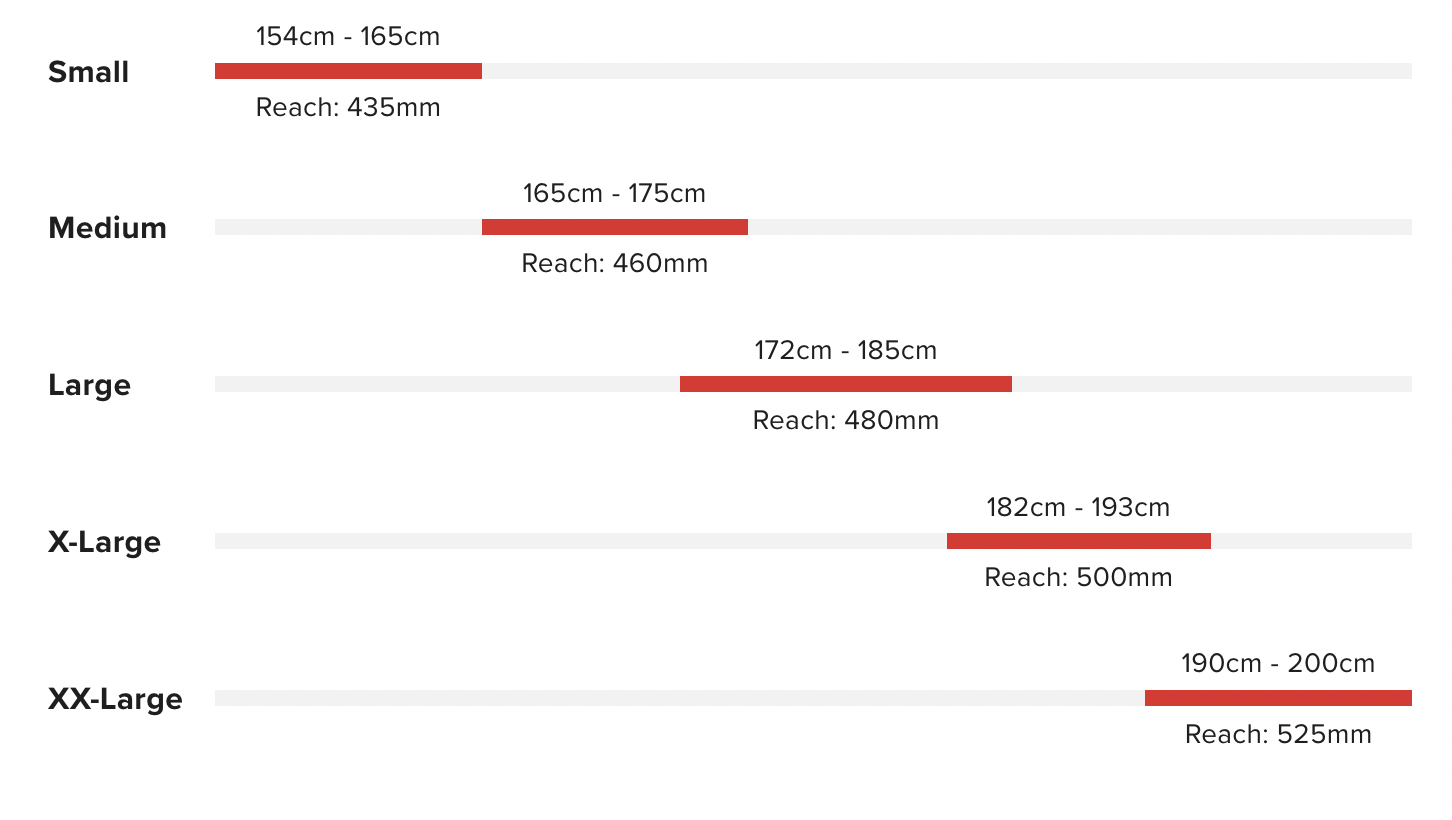The height and width of the screenshot is (820, 1452).
Task: Select the 190cm - 200cm height text
Action: (x=1278, y=663)
